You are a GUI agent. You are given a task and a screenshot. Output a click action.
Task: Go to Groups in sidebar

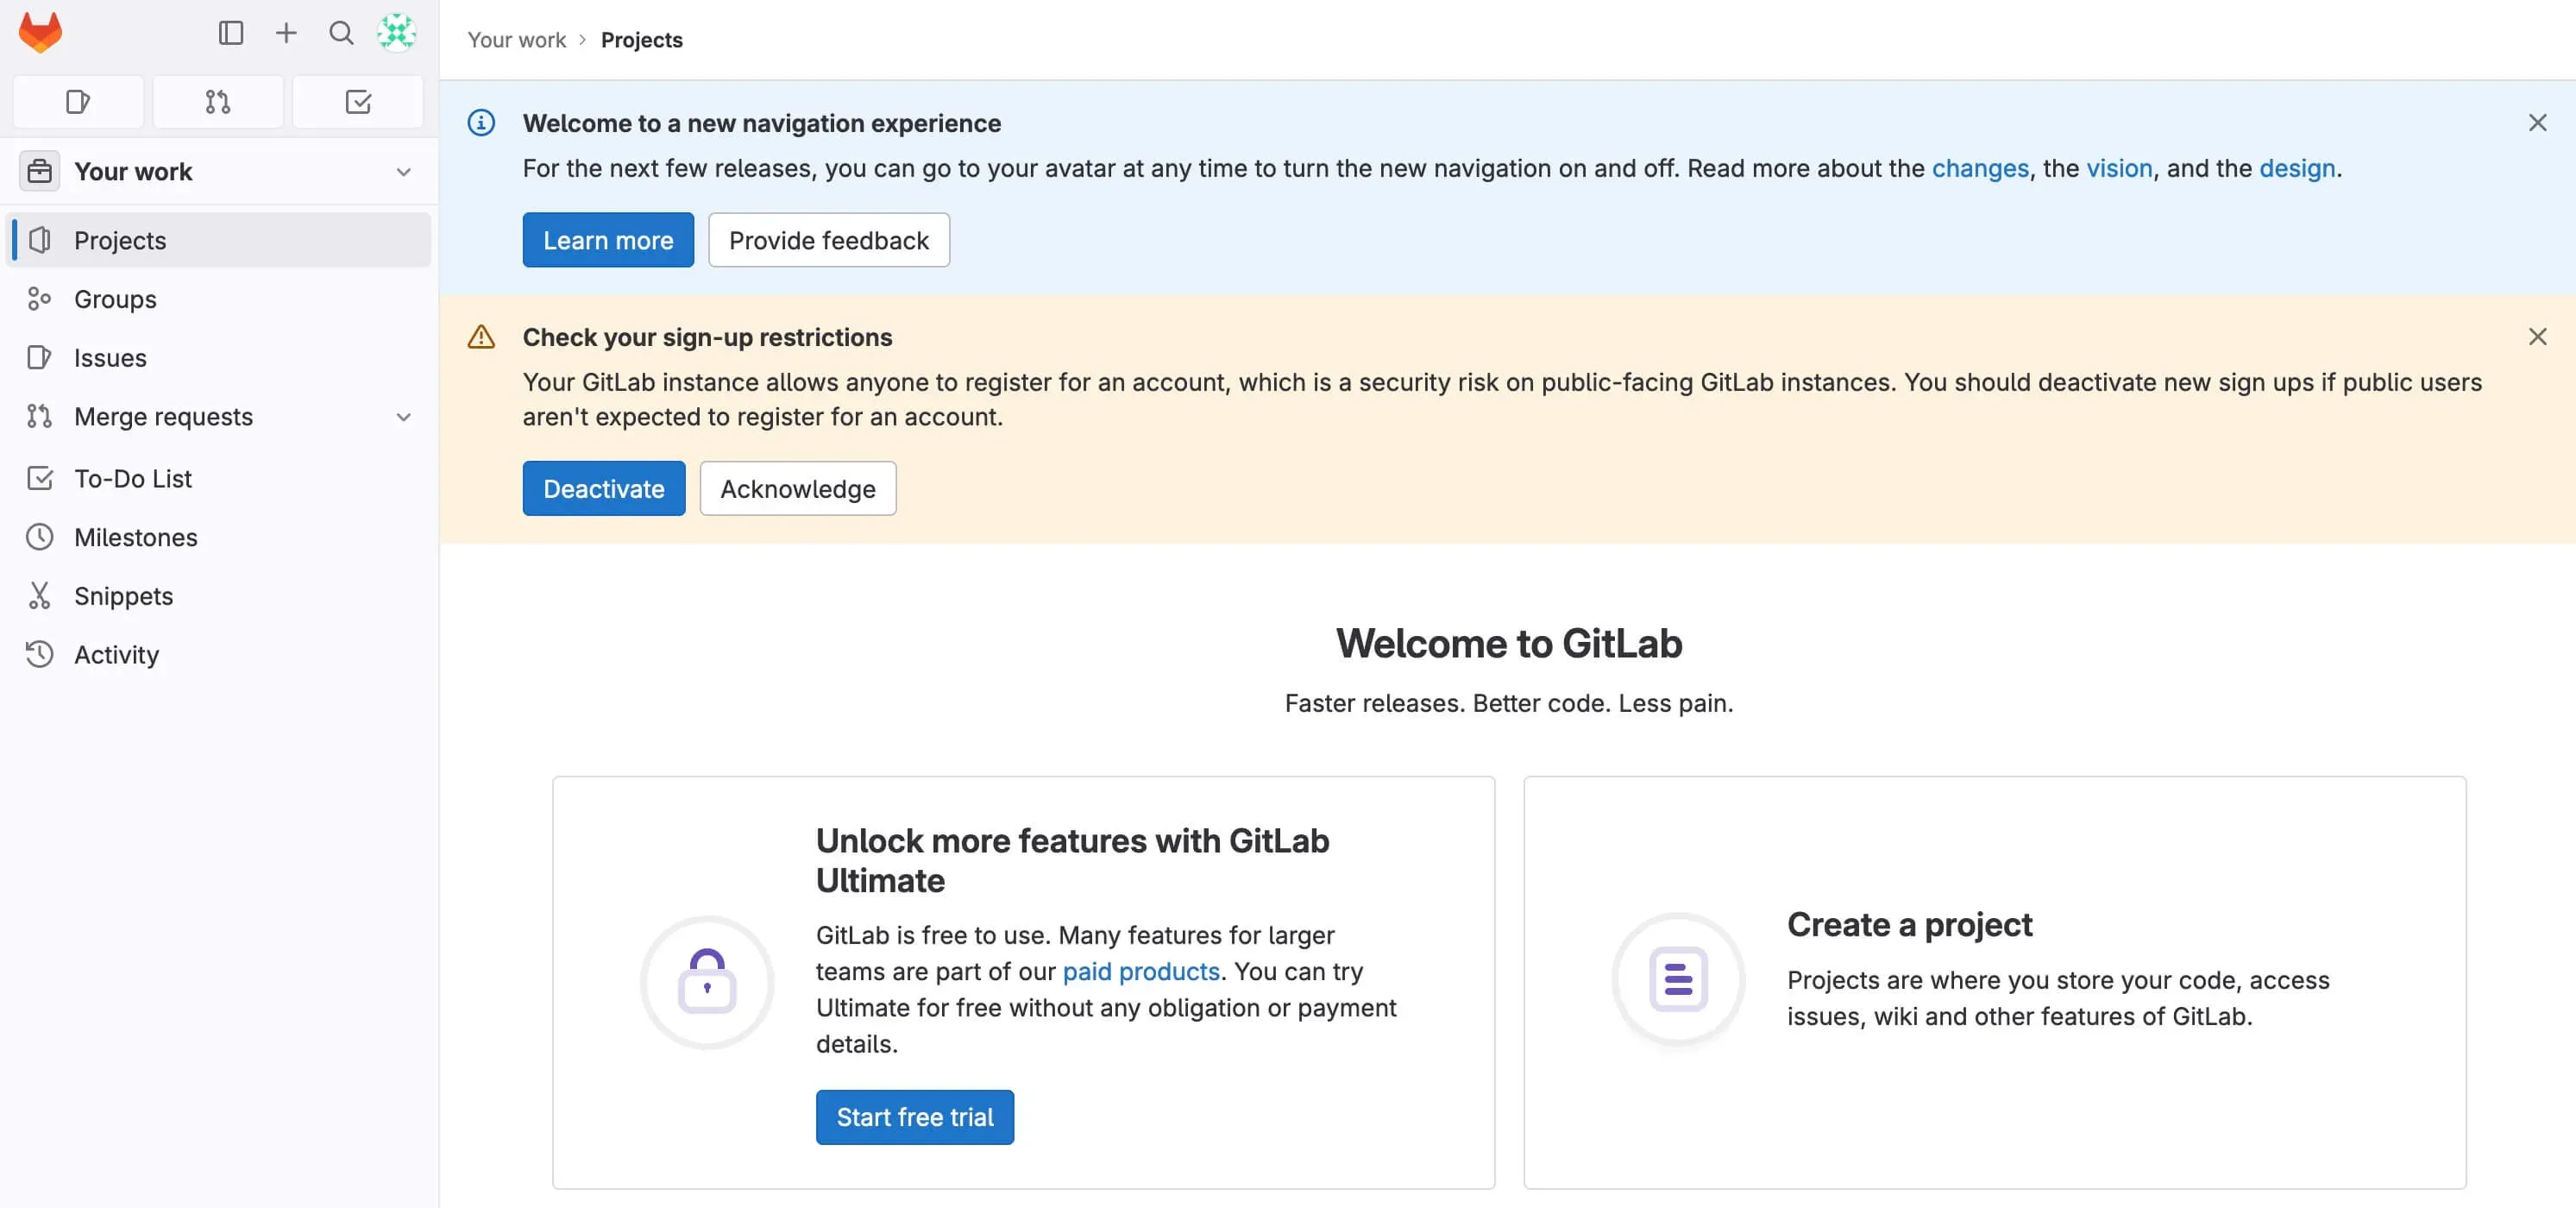pos(219,298)
